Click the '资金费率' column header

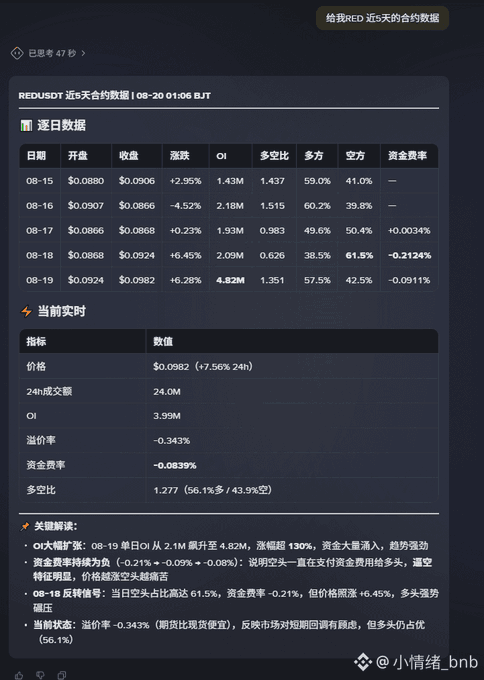[407, 156]
